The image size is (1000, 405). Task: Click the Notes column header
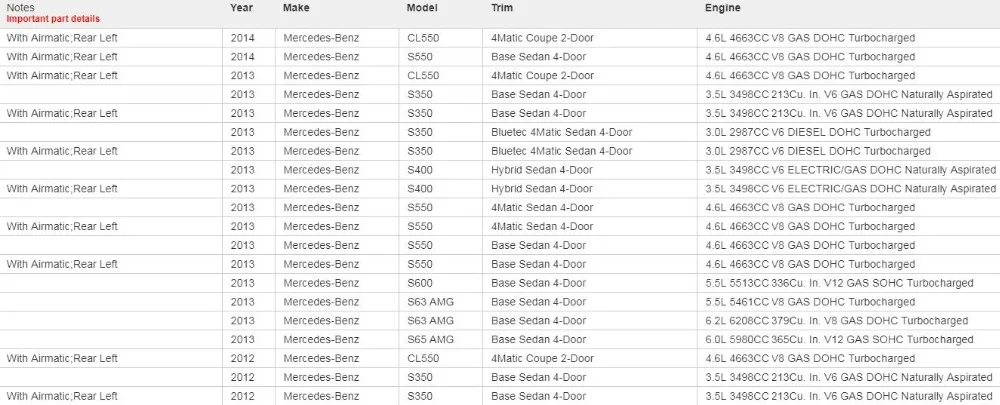[20, 8]
